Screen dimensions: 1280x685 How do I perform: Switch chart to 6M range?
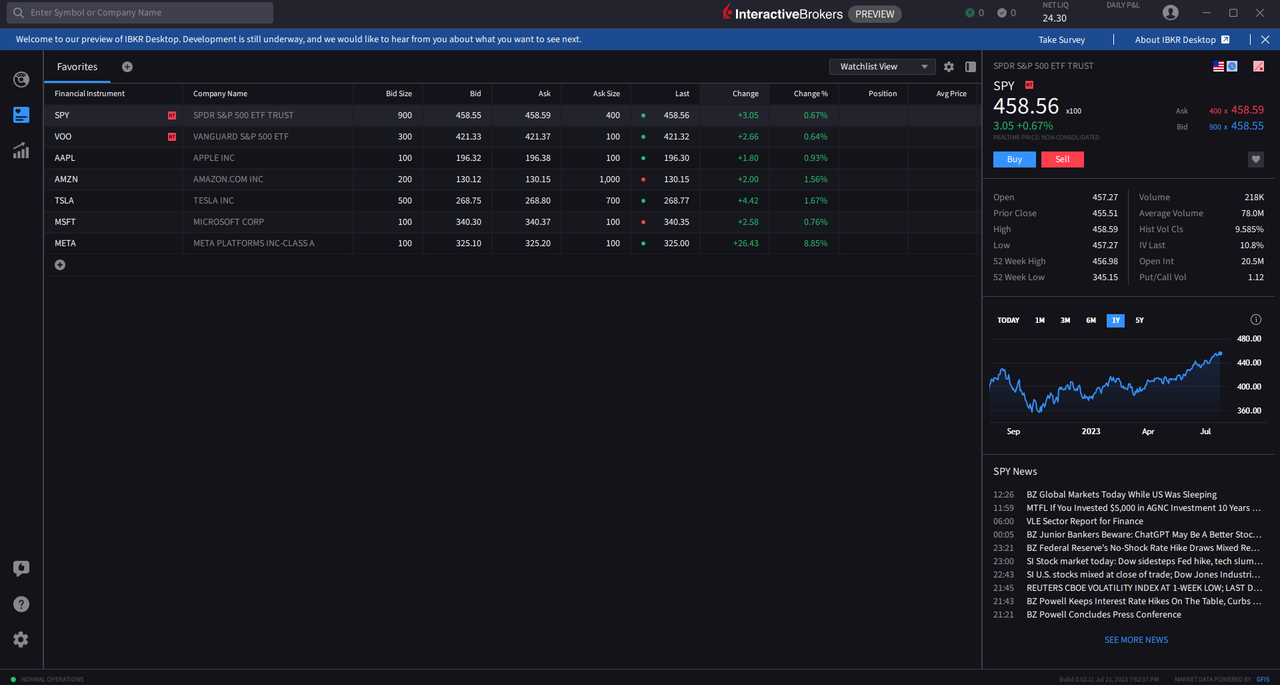[x=1091, y=320]
